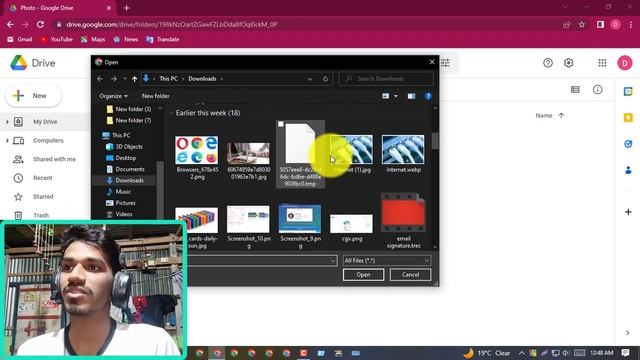The width and height of the screenshot is (640, 360).
Task: Open the Chrome profile avatar in toolbar
Action: click(x=616, y=24)
